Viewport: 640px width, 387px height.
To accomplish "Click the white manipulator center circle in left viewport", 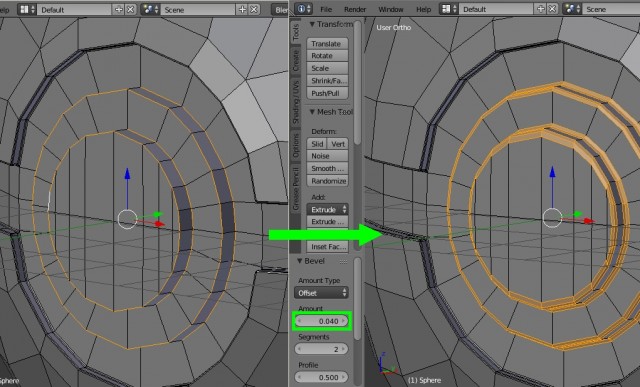I will point(127,219).
